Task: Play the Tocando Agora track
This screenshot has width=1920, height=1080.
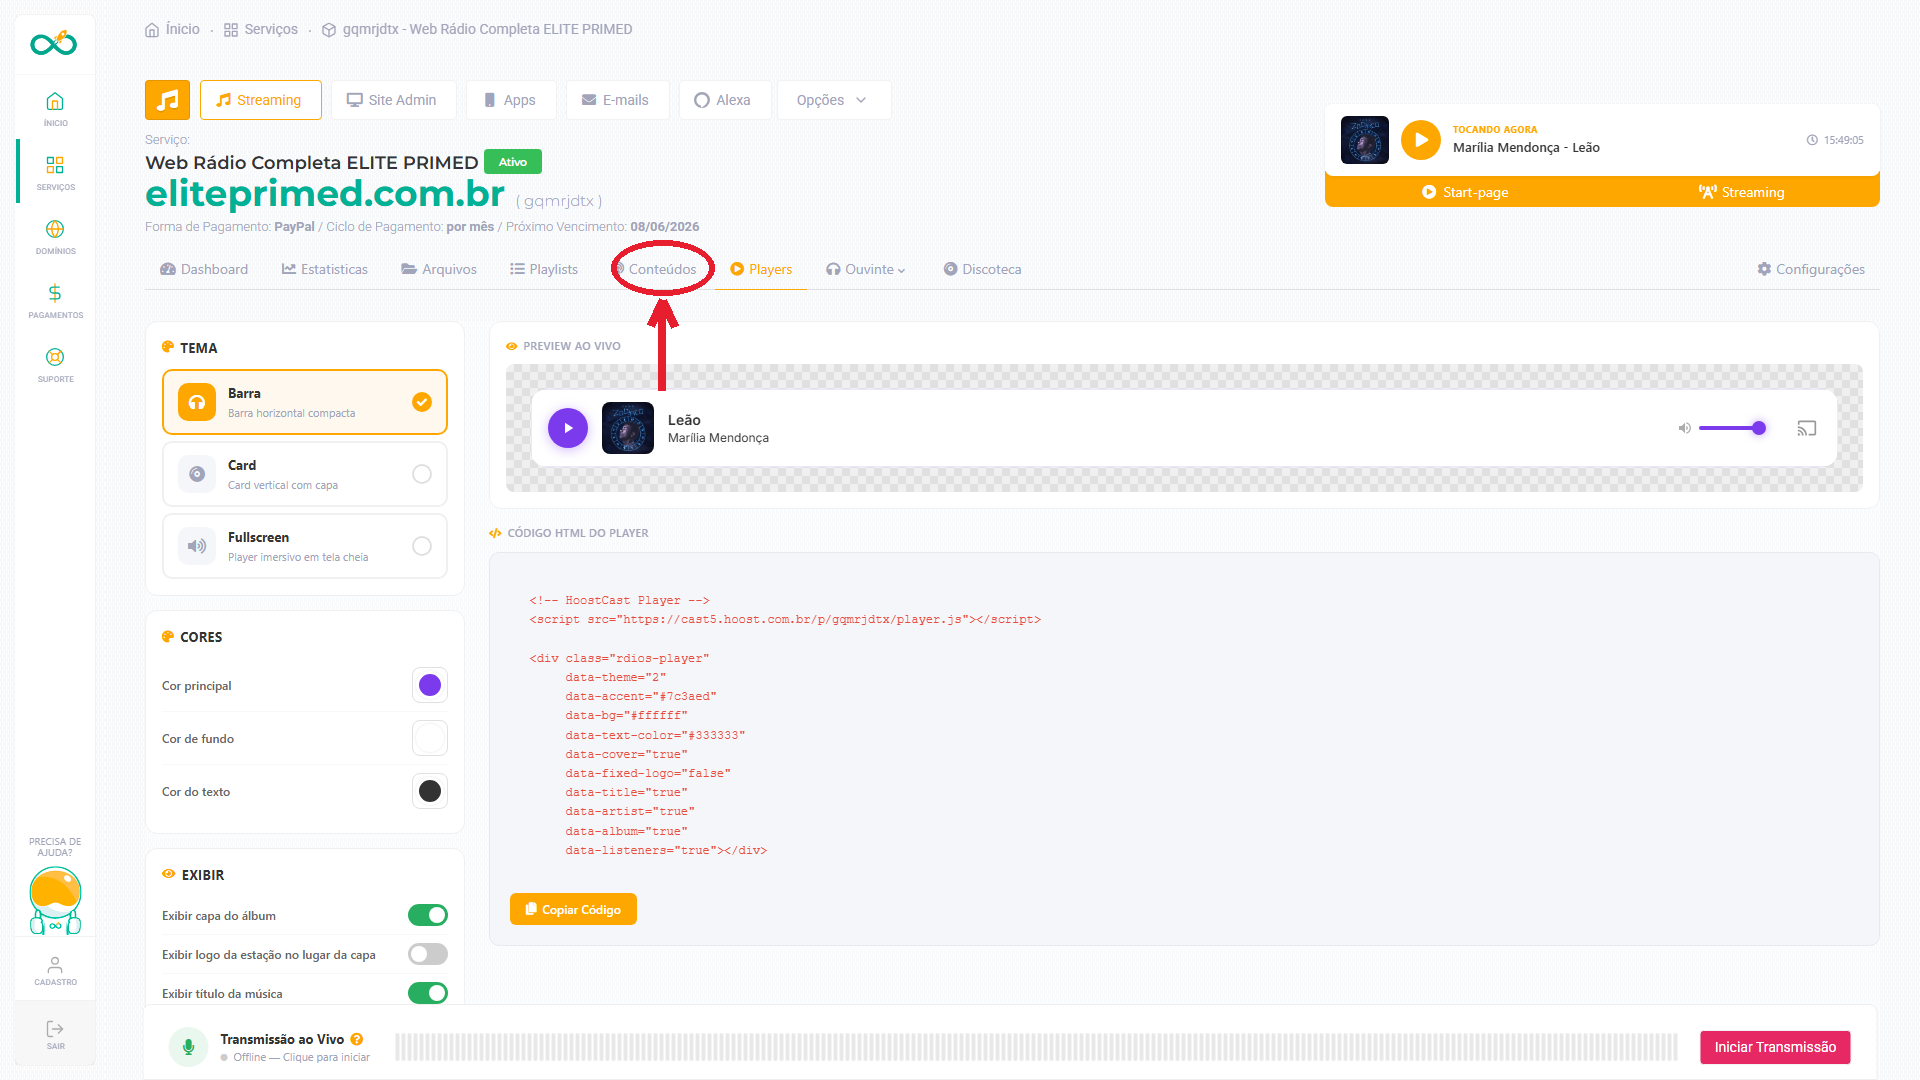Action: point(1420,140)
